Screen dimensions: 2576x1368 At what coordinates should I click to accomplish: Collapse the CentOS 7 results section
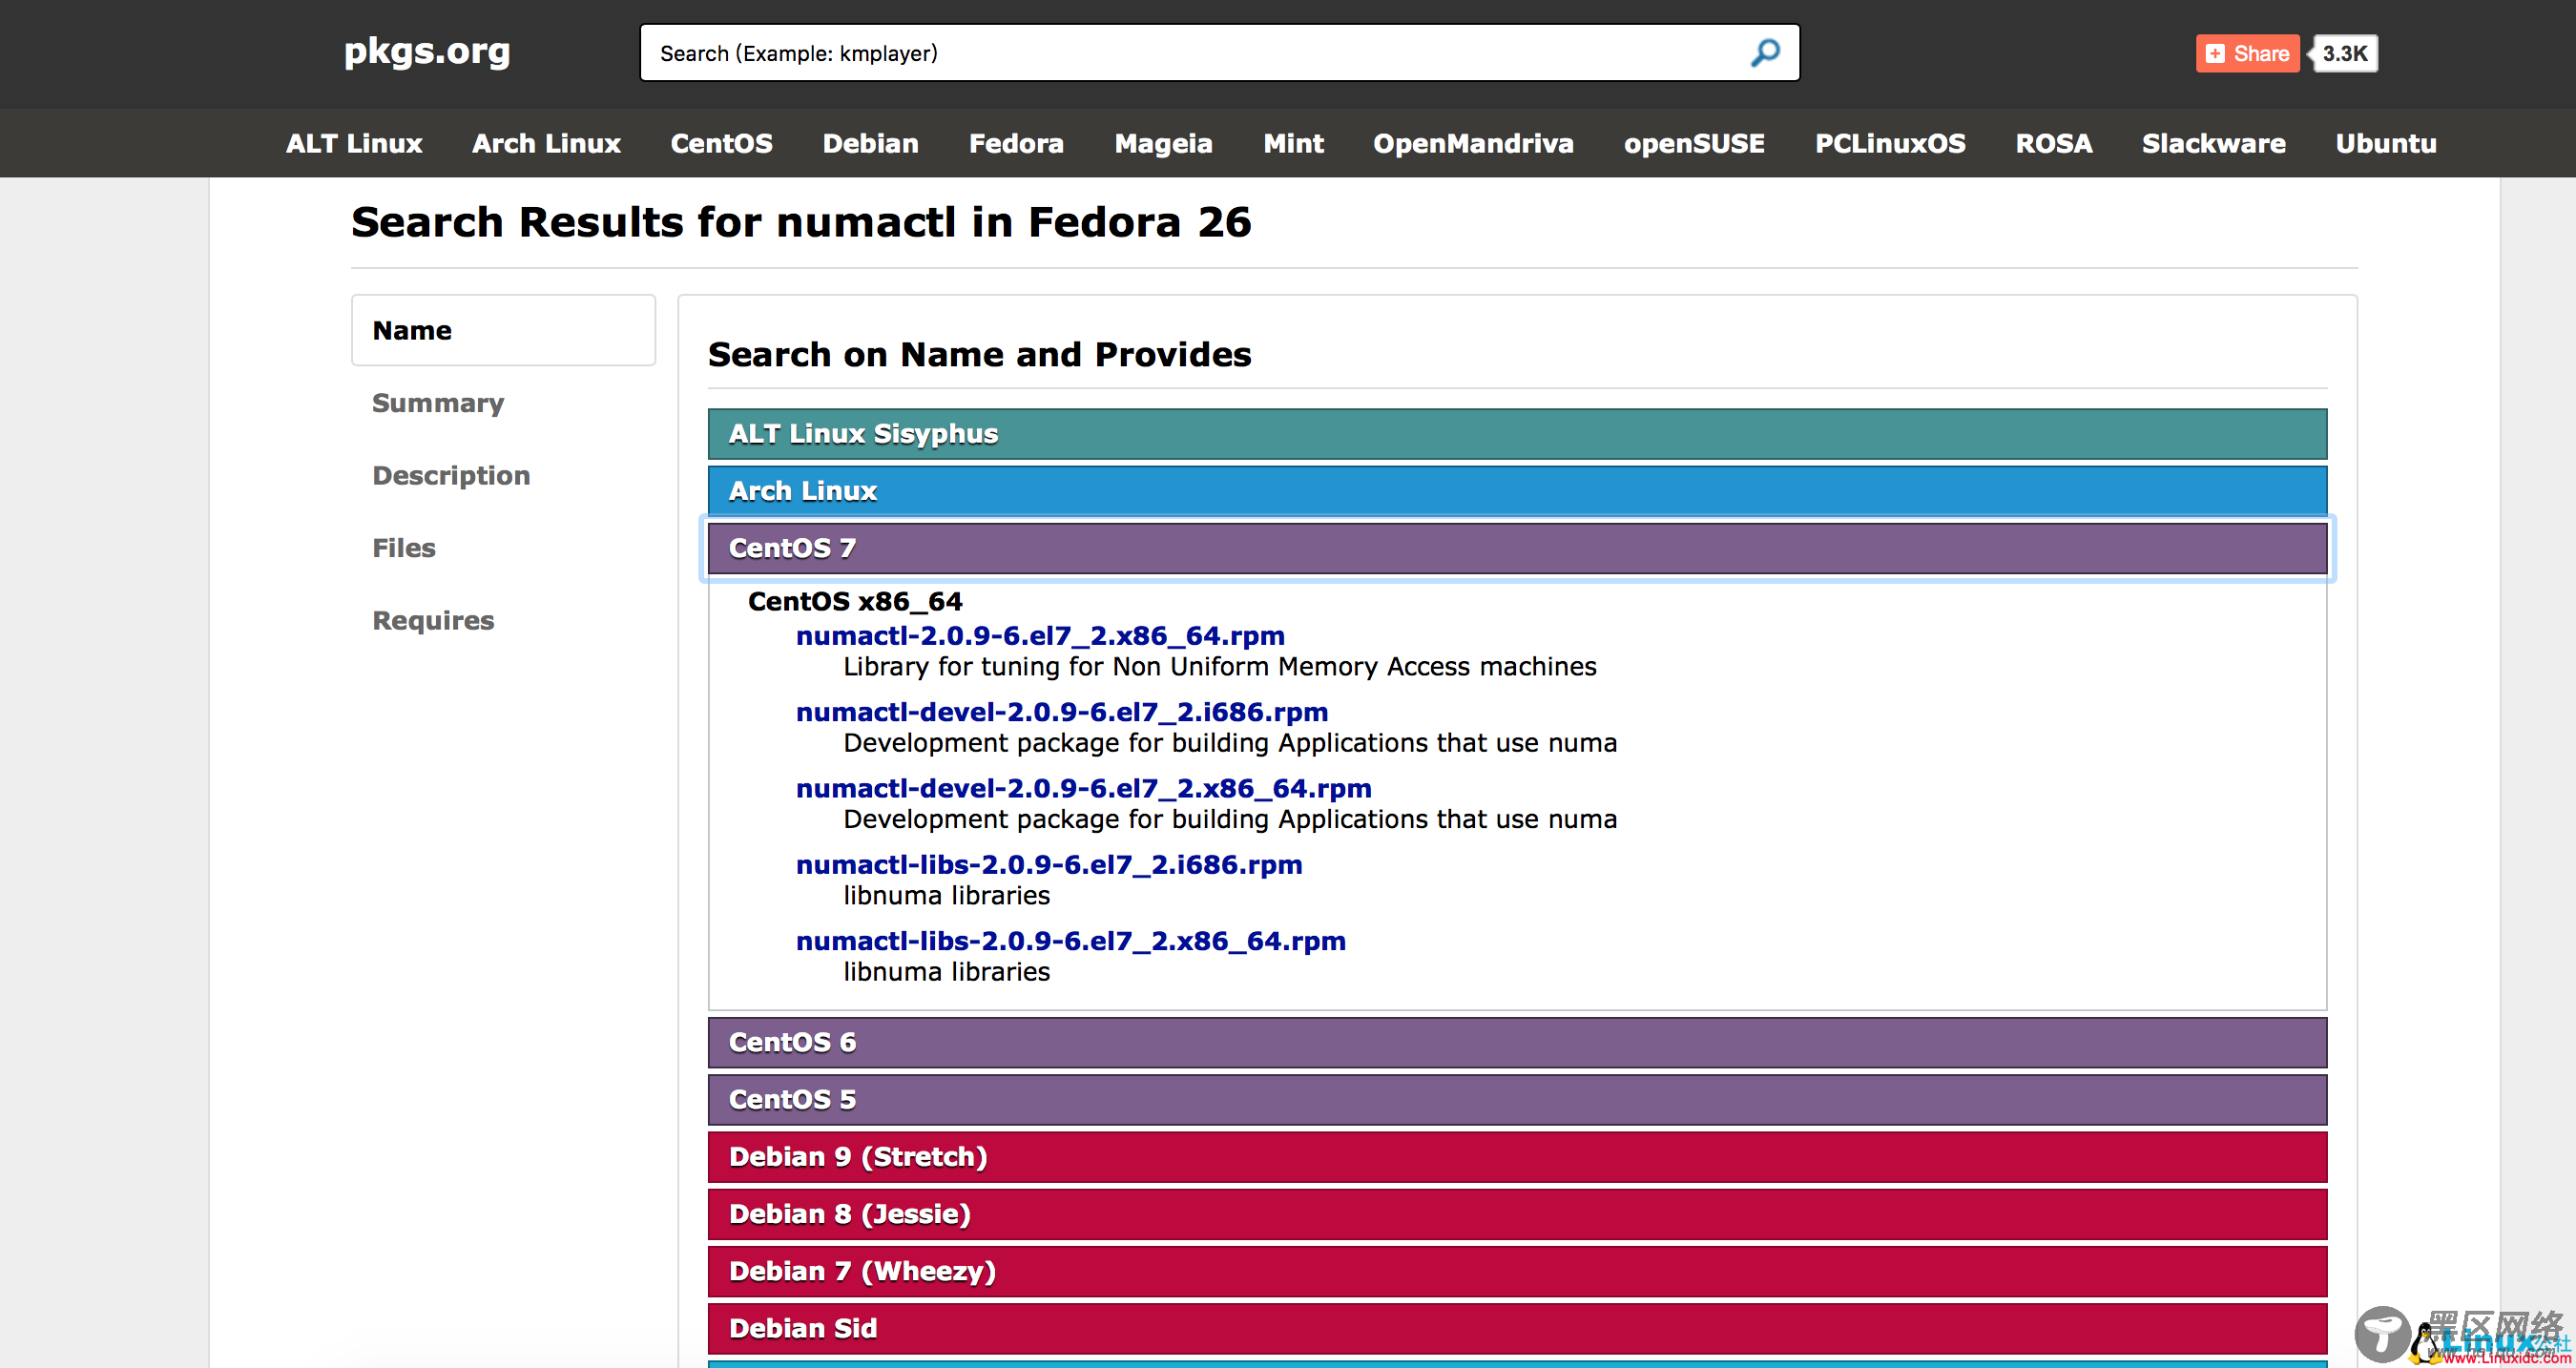click(1517, 548)
